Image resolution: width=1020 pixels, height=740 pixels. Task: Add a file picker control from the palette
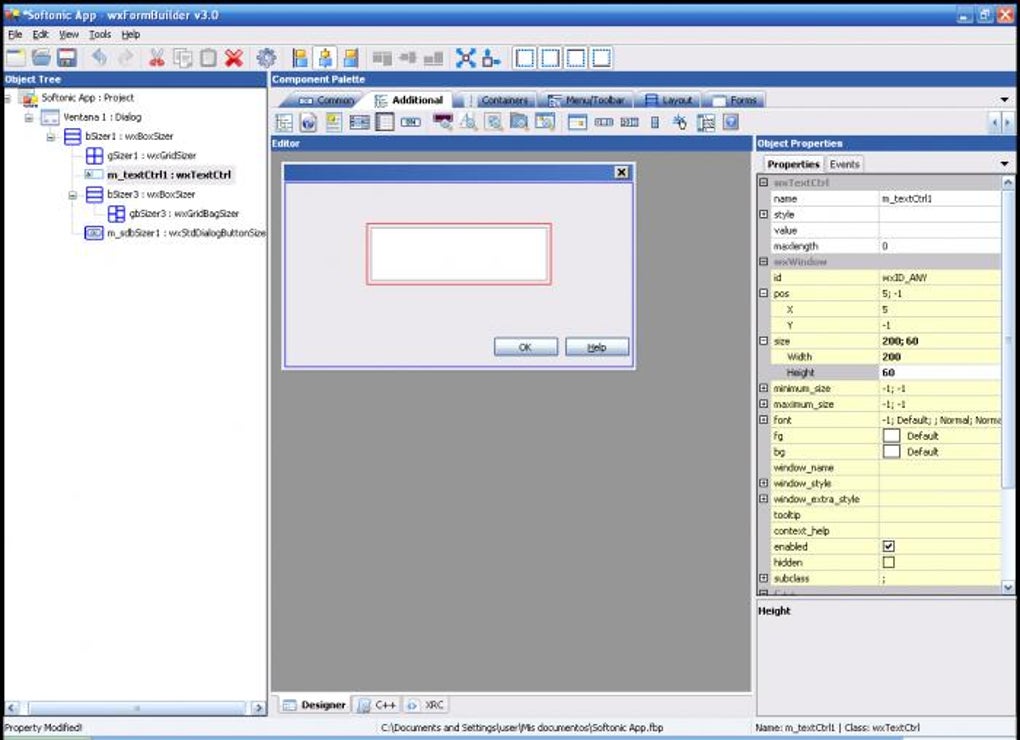(494, 122)
